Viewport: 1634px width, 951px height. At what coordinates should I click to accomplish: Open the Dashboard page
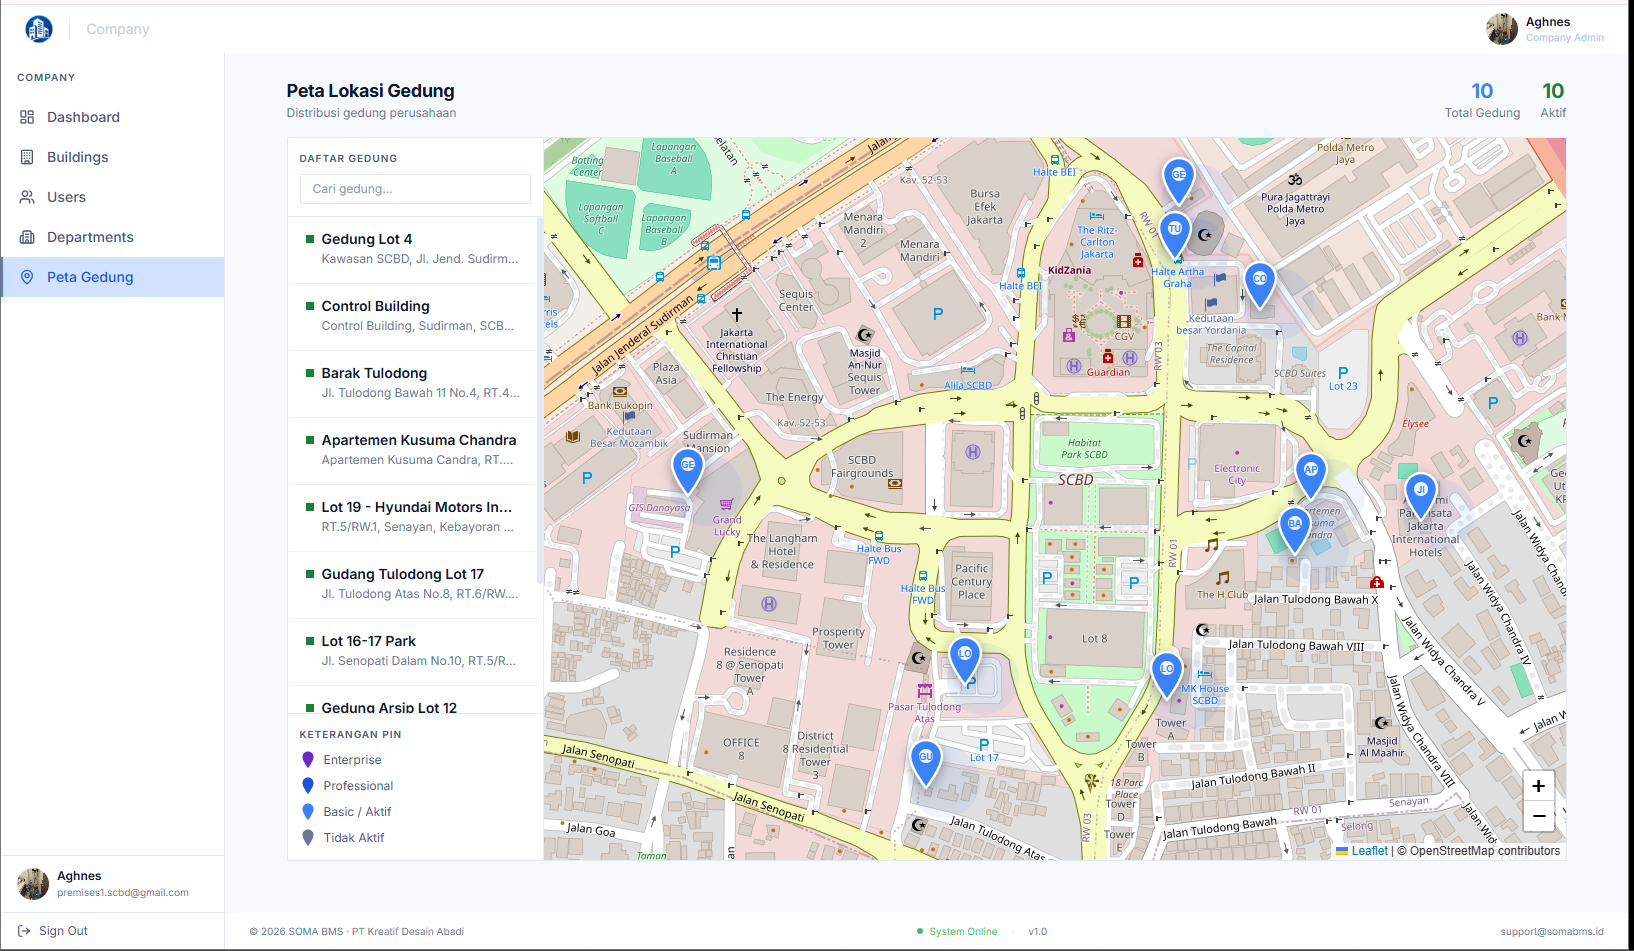click(112, 117)
